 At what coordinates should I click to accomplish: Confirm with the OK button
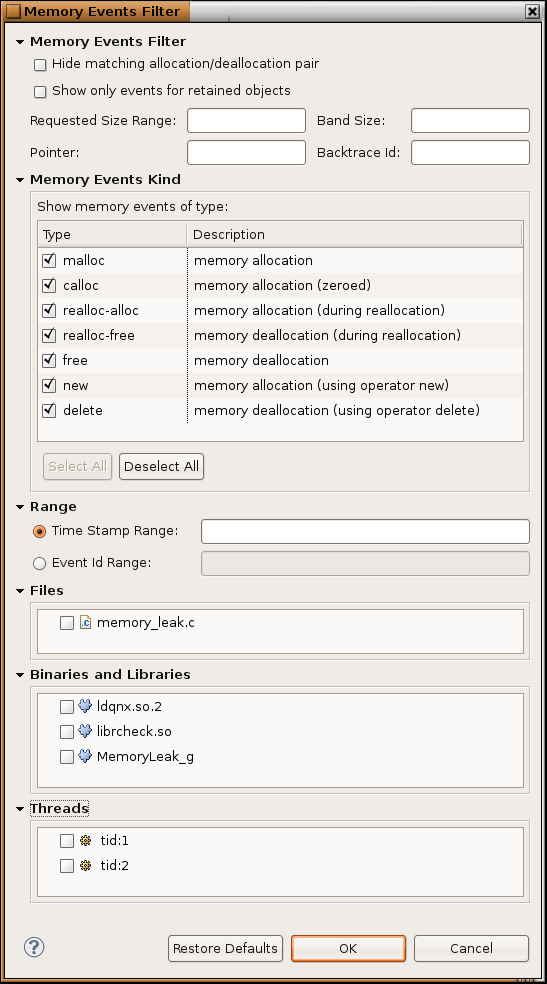[348, 948]
